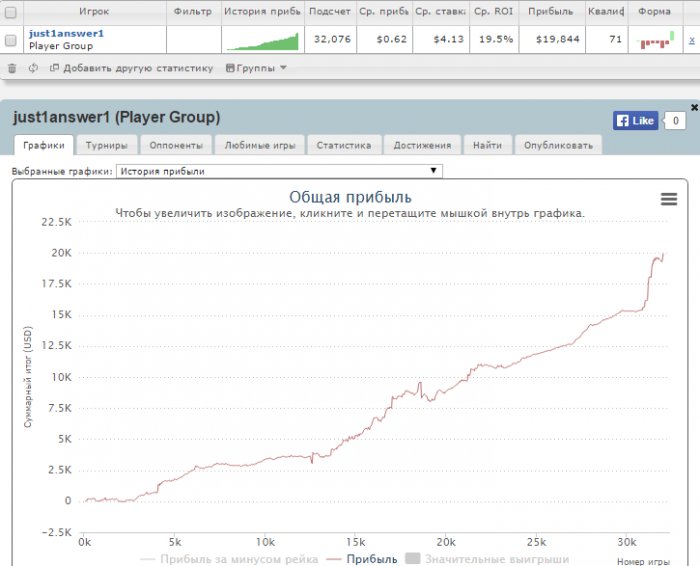
Task: Tick the select-all checkbox in table header
Action: 11,12
